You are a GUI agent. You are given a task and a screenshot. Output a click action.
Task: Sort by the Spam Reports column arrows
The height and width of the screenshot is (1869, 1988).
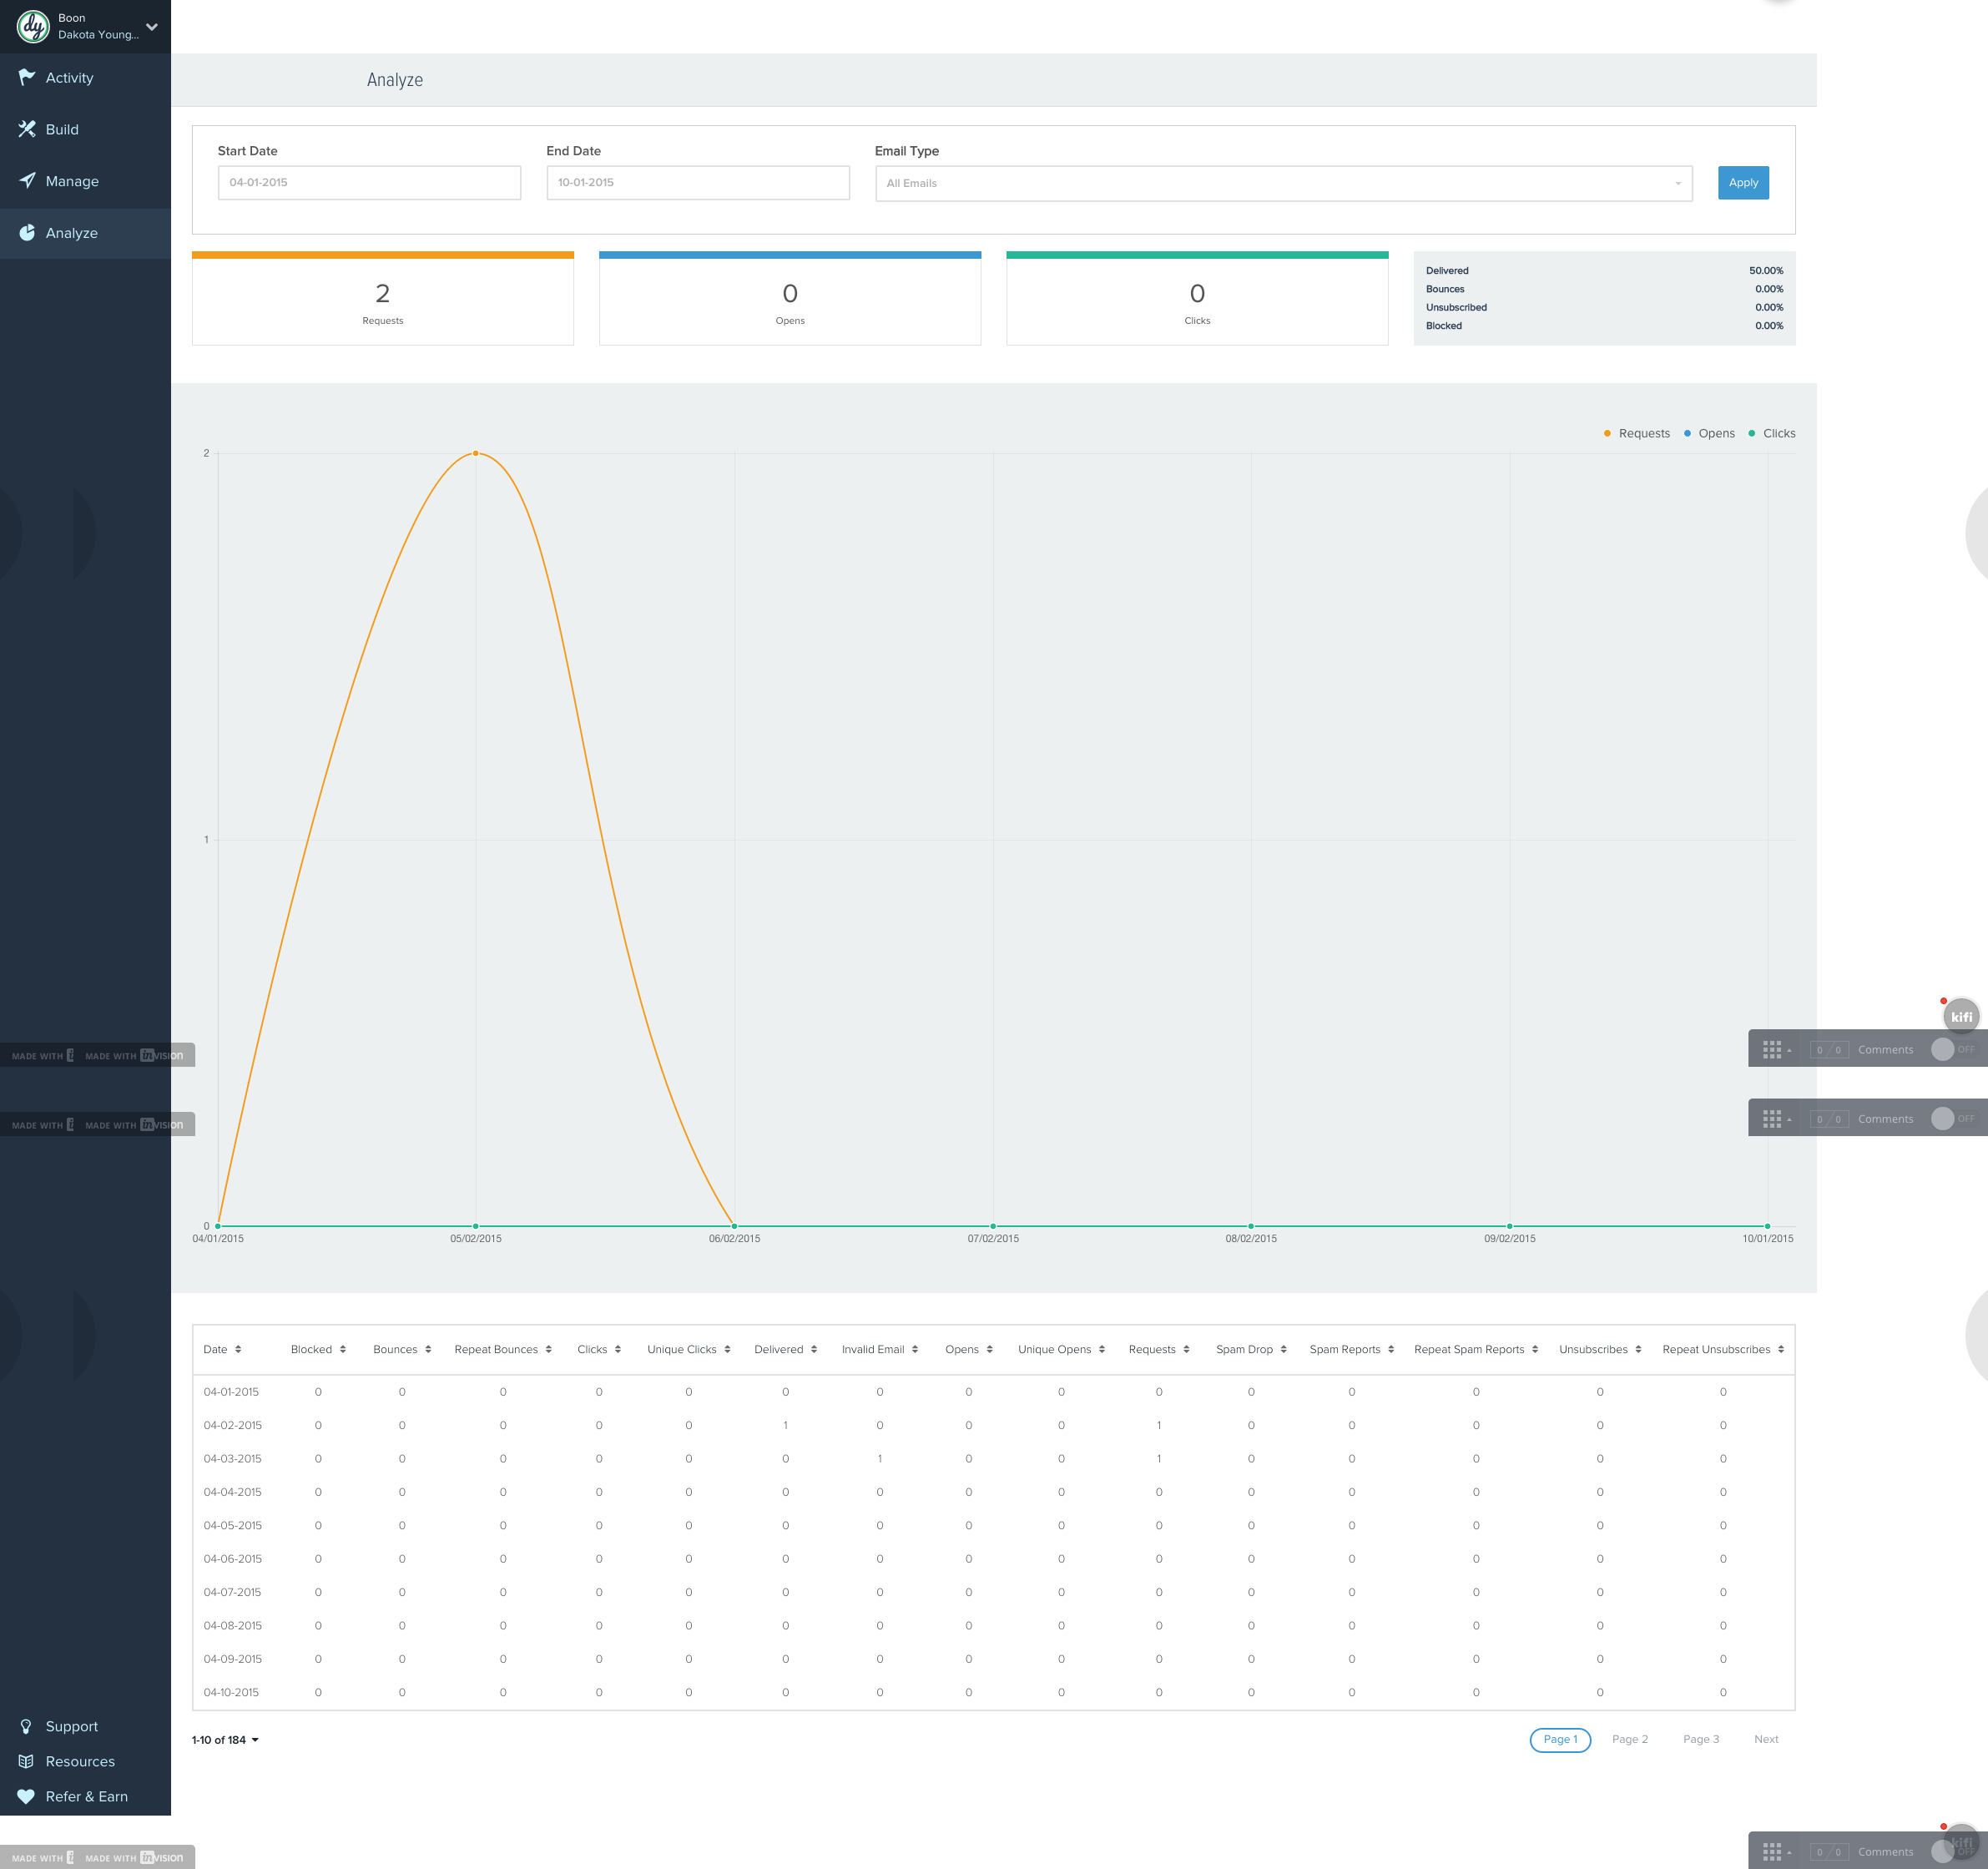1391,1349
